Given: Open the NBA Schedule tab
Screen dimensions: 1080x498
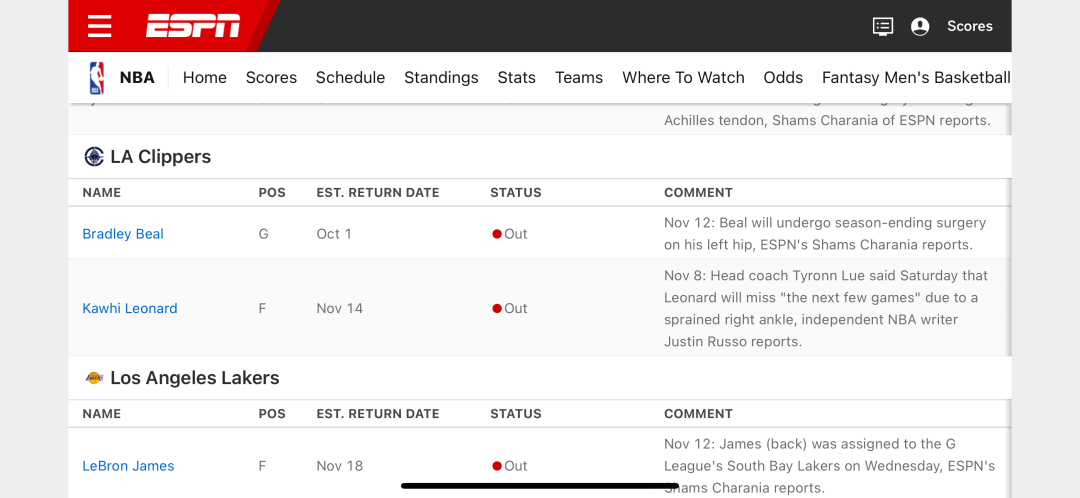Looking at the screenshot, I should point(350,78).
